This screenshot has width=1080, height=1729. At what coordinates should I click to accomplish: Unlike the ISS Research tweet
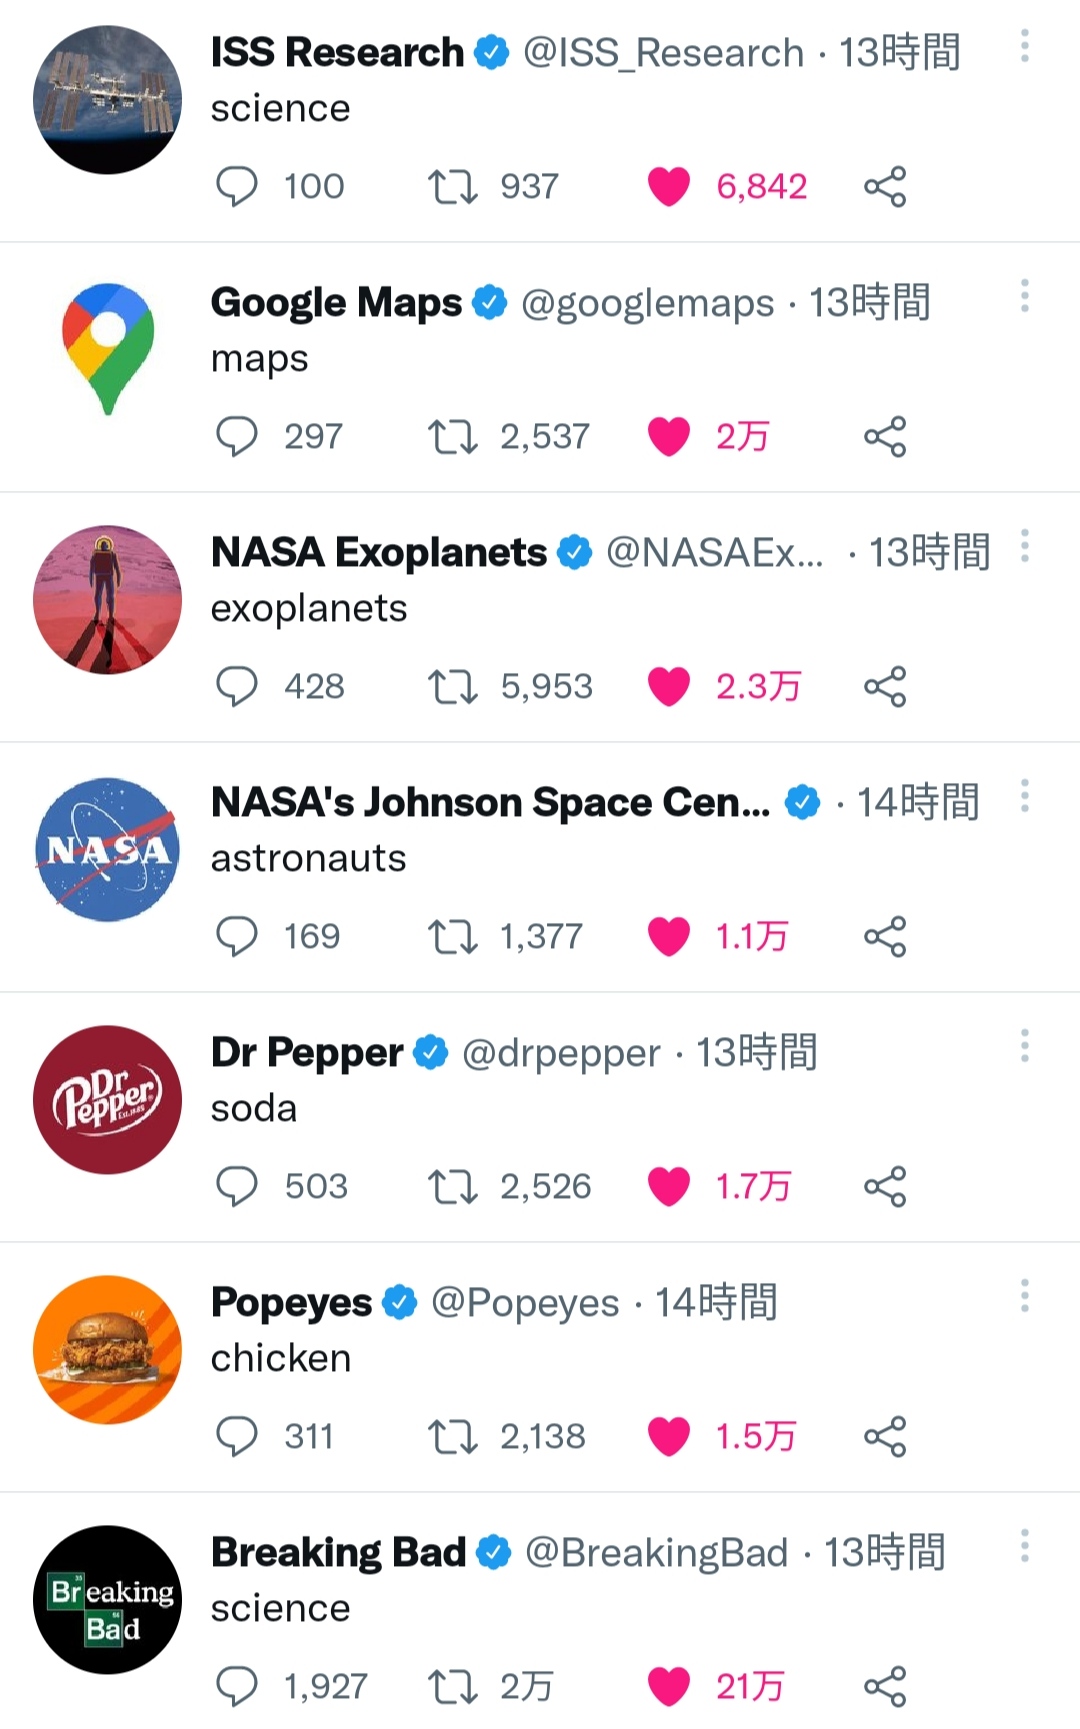[x=669, y=187]
